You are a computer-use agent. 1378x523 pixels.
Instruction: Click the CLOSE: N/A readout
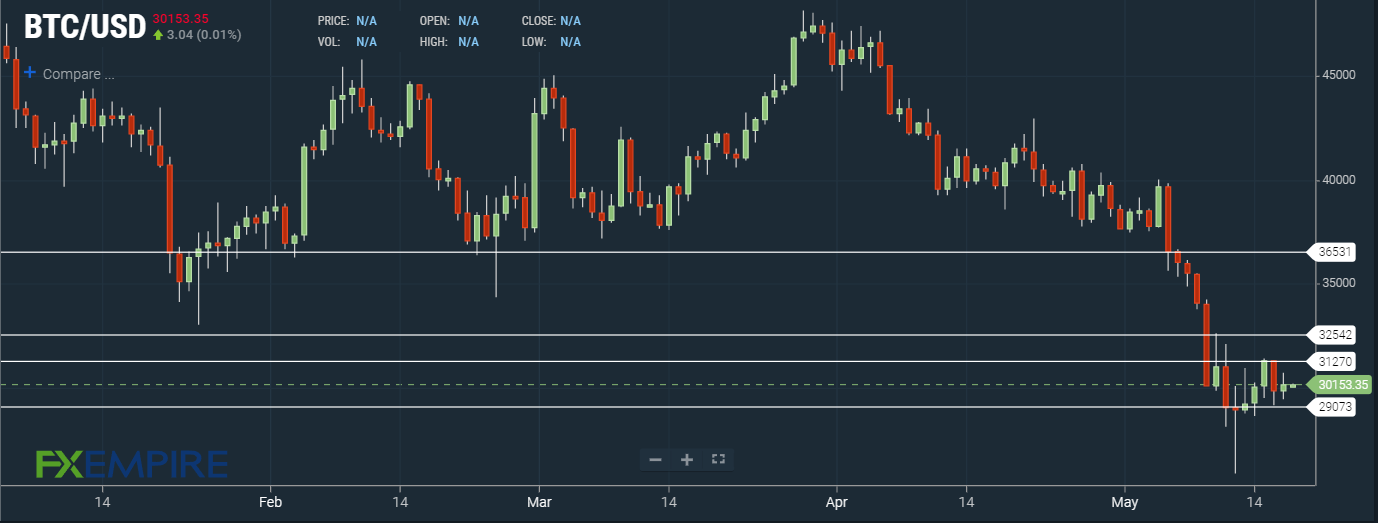click(x=551, y=21)
